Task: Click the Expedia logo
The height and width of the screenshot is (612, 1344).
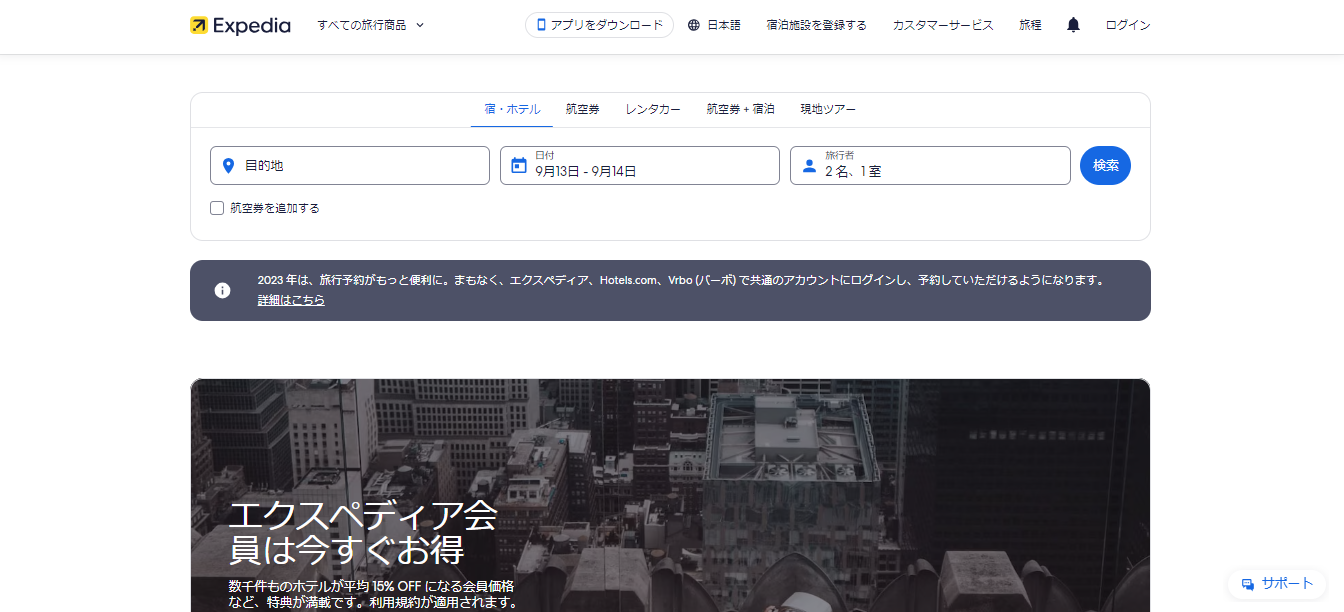Action: click(240, 25)
